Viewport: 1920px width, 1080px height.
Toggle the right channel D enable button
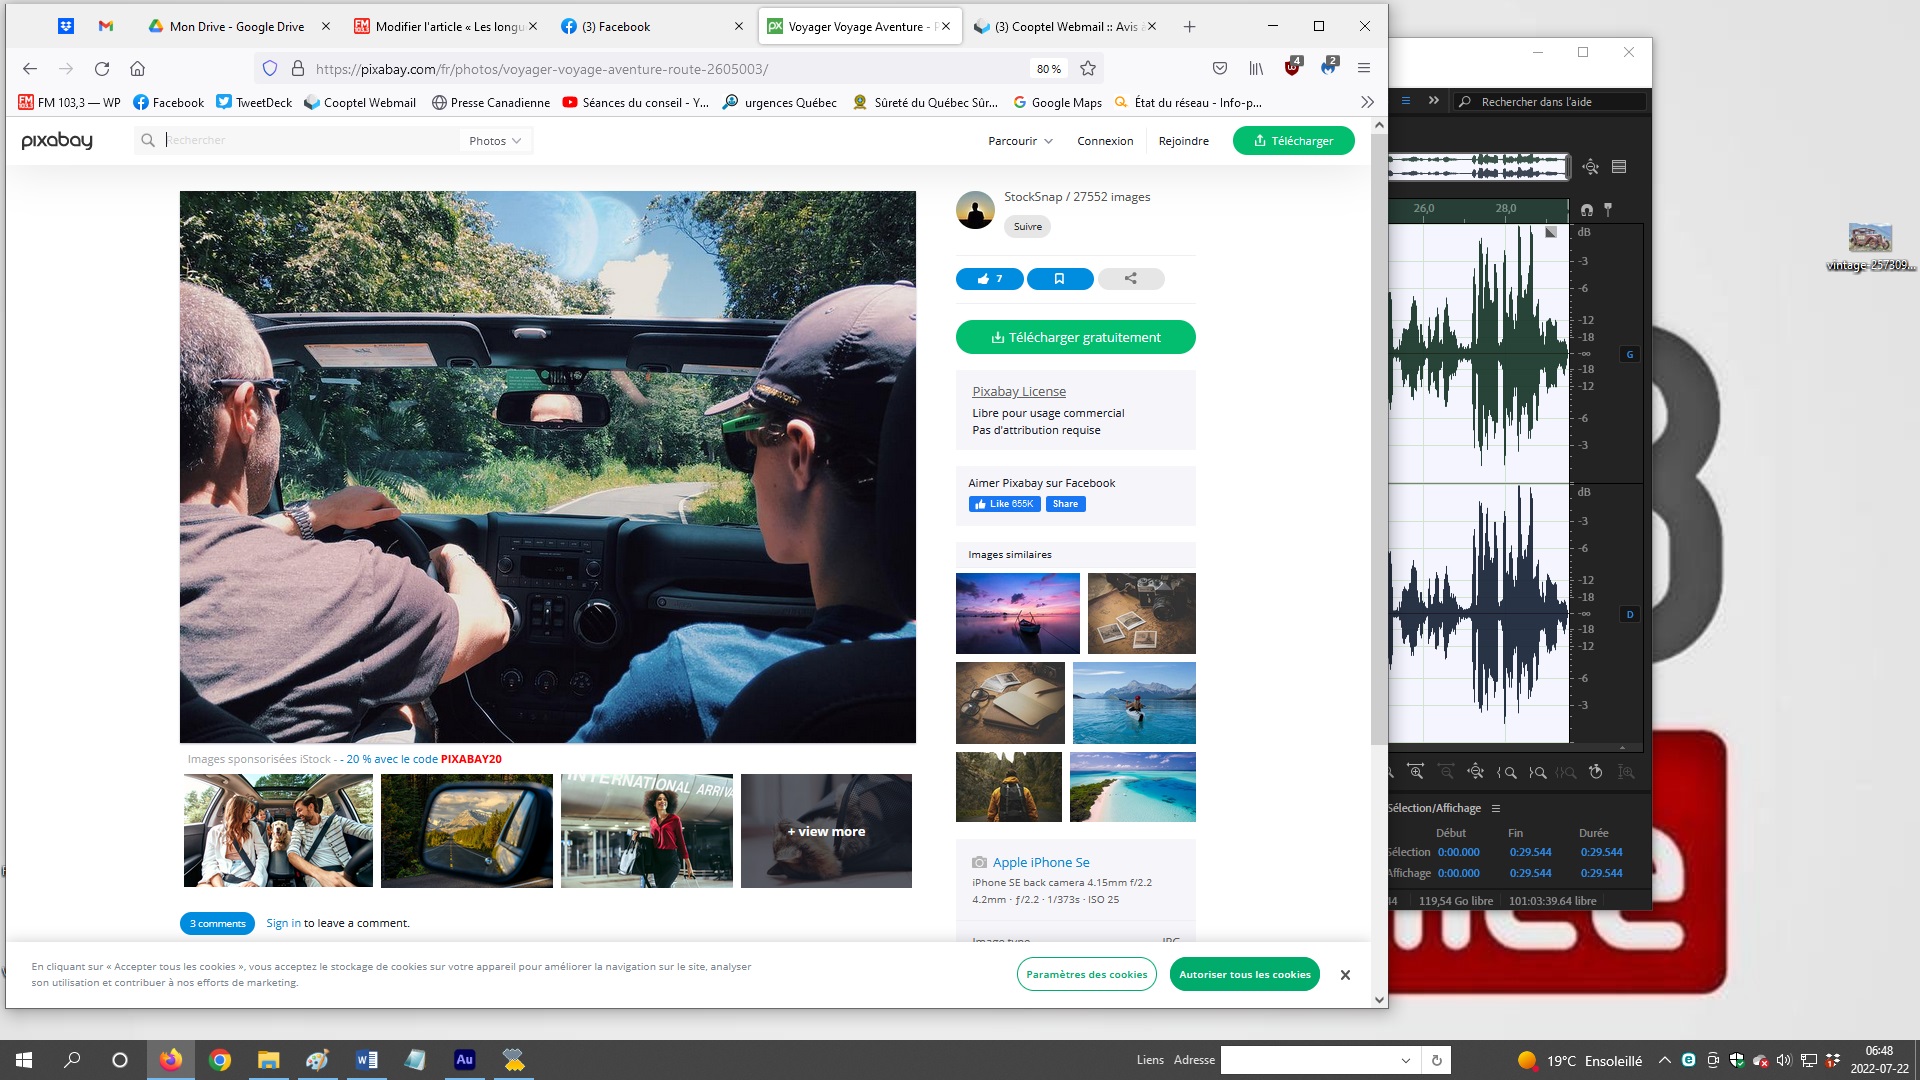[x=1630, y=615]
